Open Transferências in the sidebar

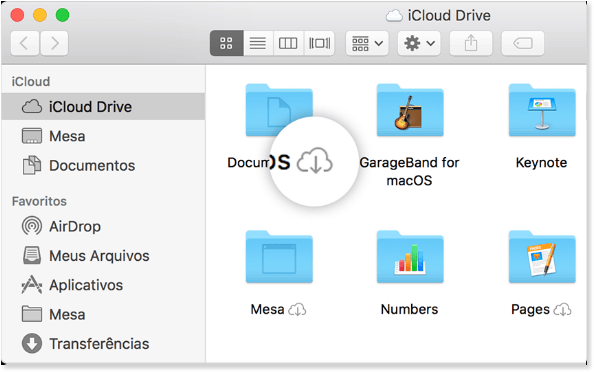pyautogui.click(x=103, y=344)
